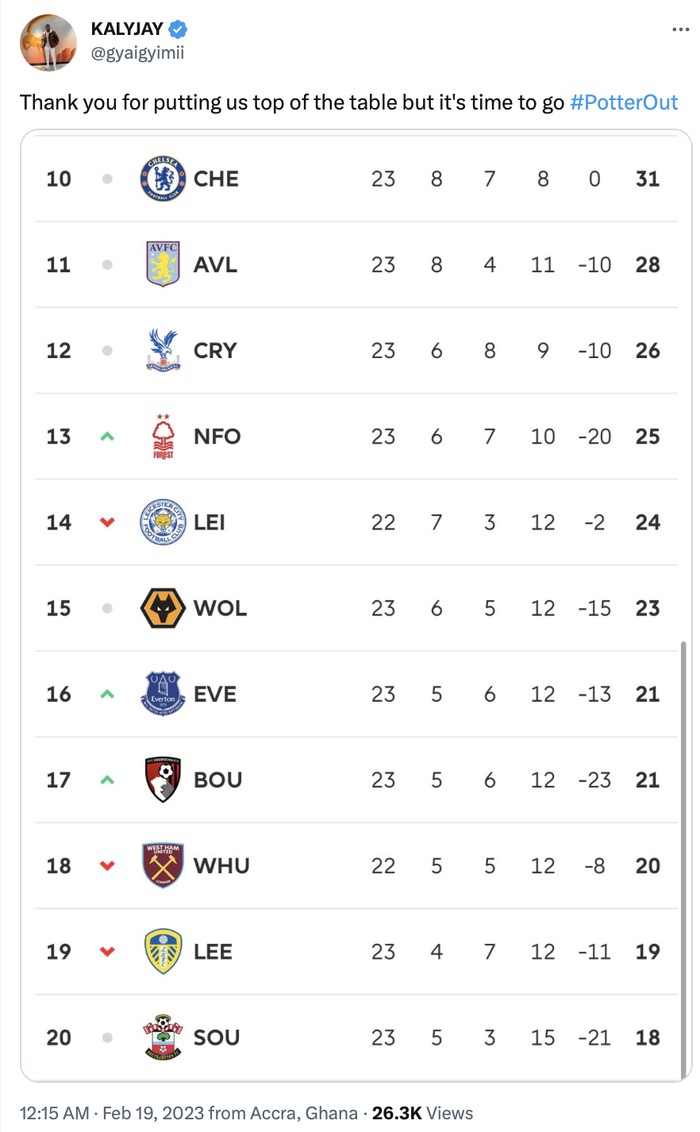This screenshot has width=700, height=1132.
Task: Click the Chelsea club crest
Action: click(163, 179)
